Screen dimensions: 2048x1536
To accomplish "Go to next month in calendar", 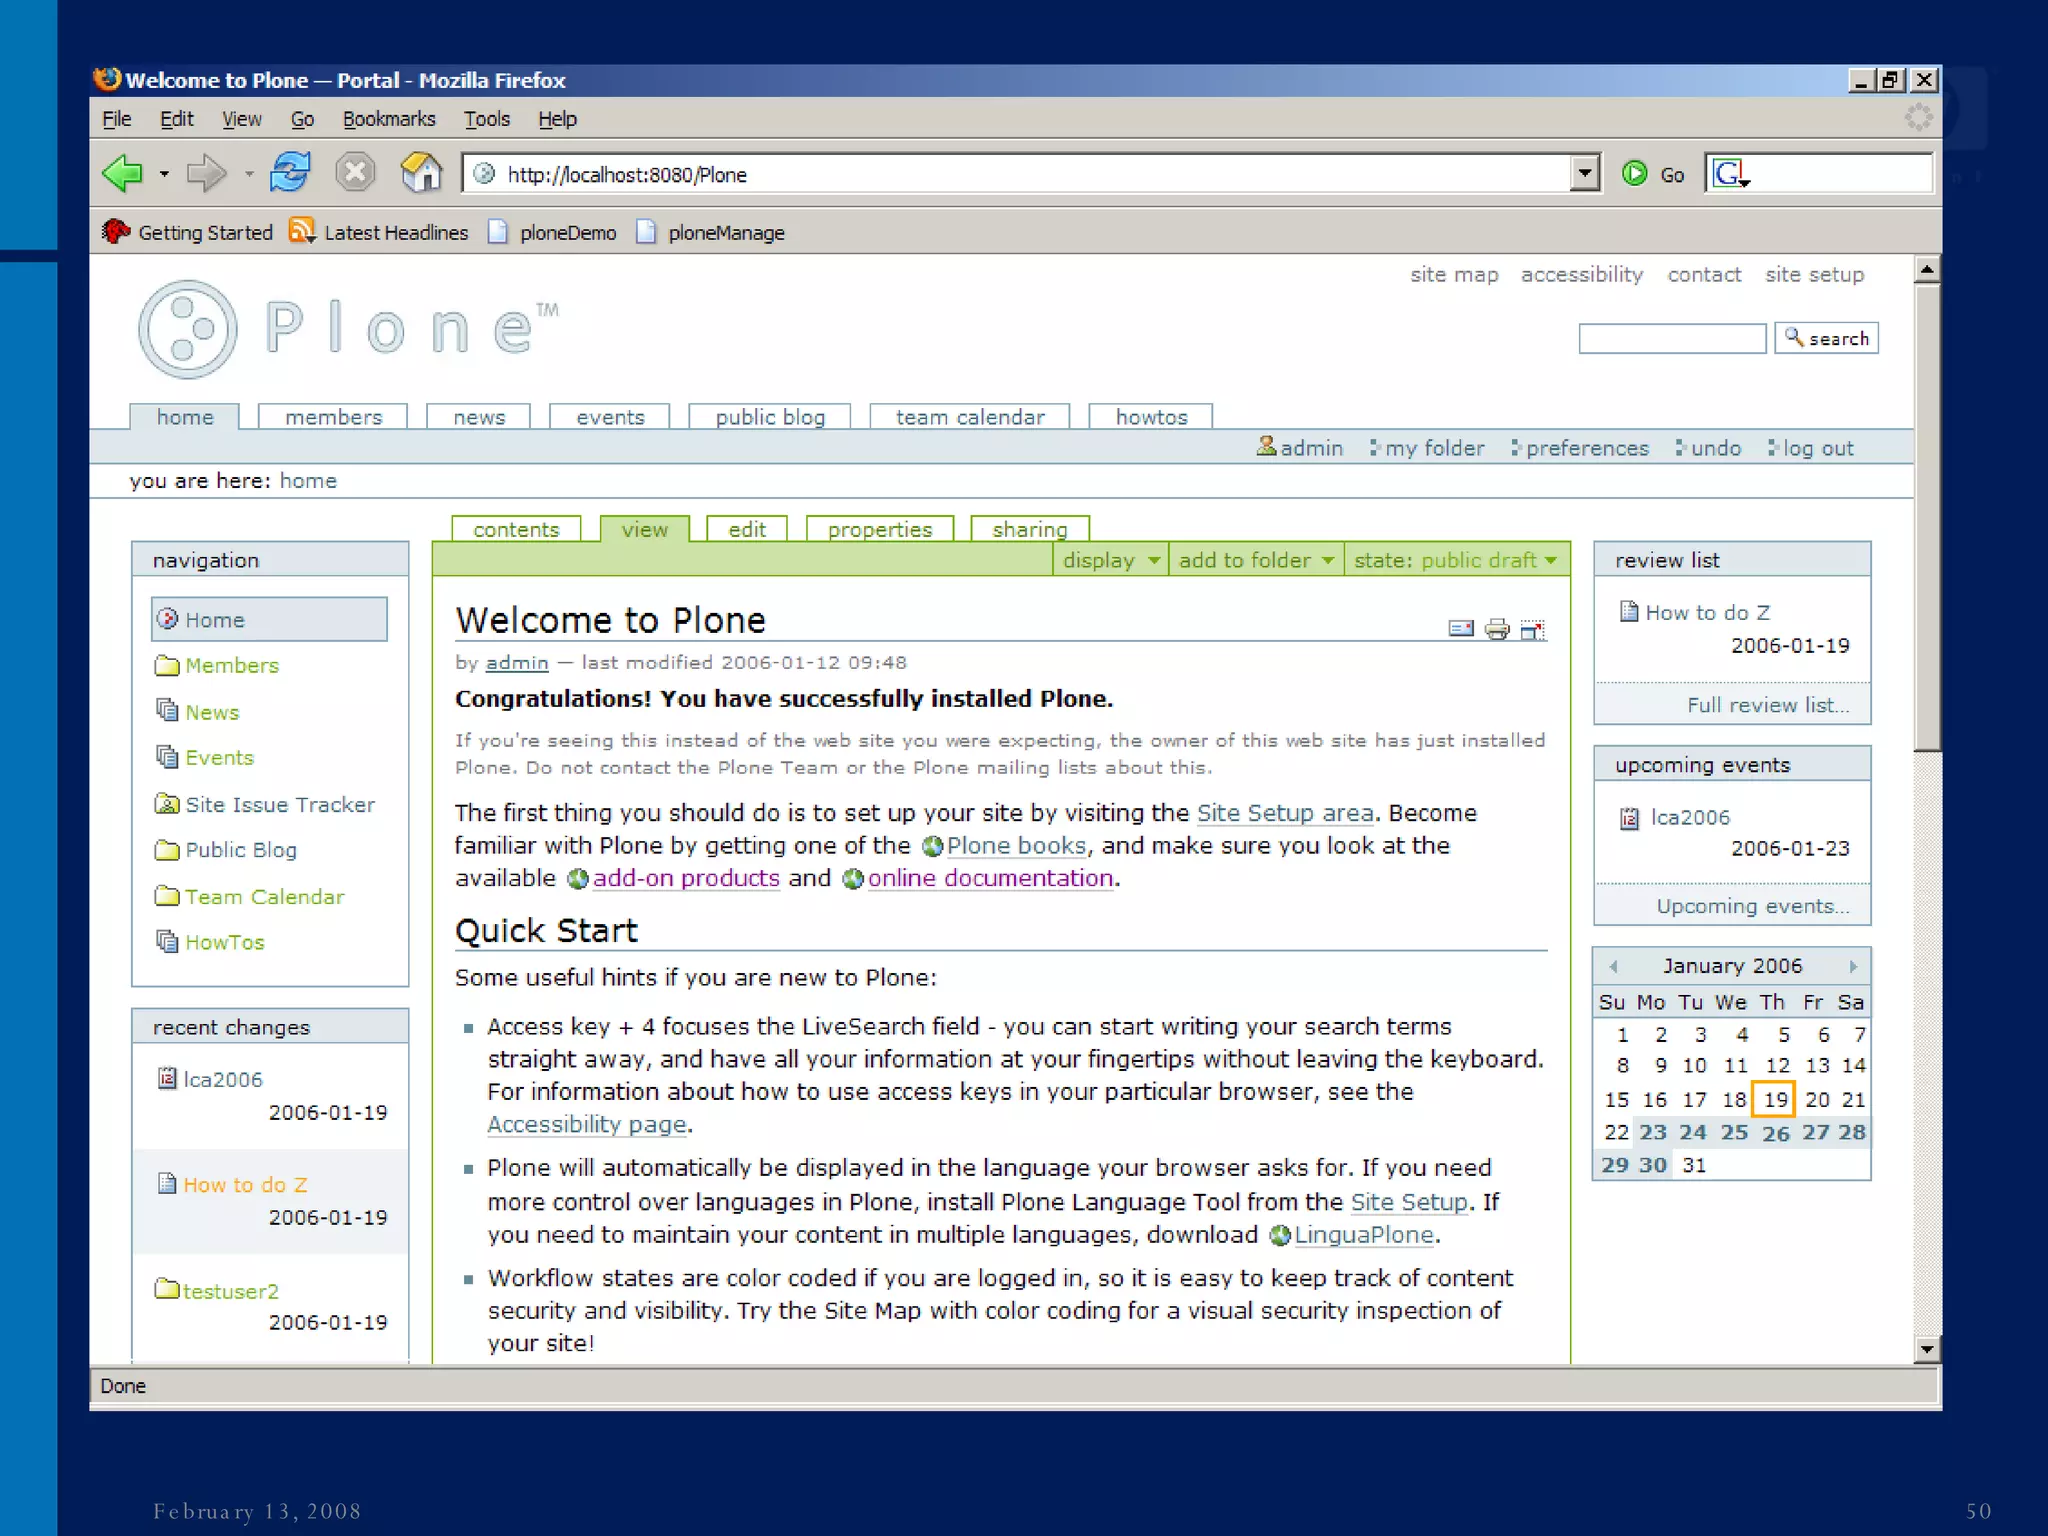I will (x=1853, y=966).
